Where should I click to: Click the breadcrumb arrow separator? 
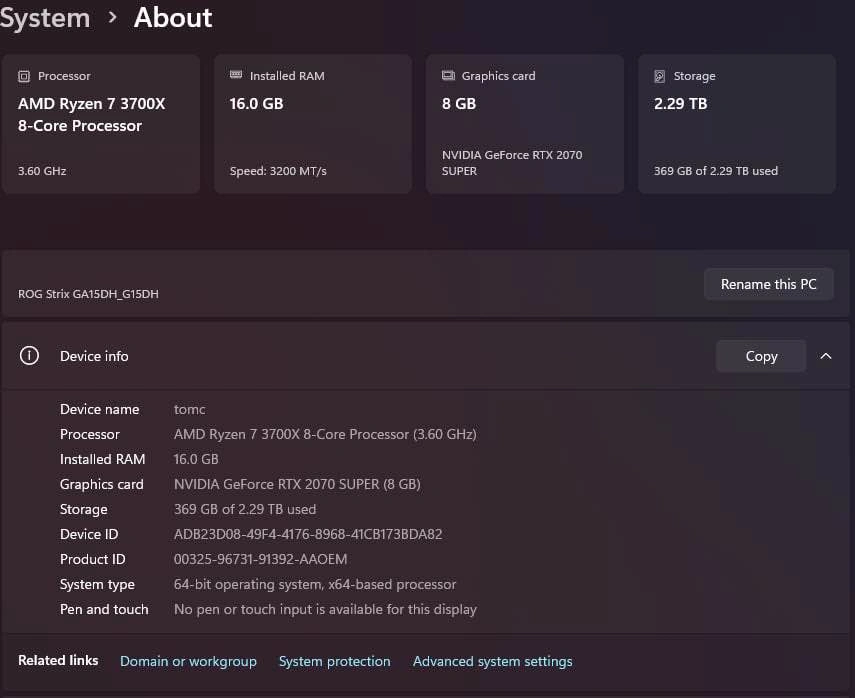coord(112,18)
